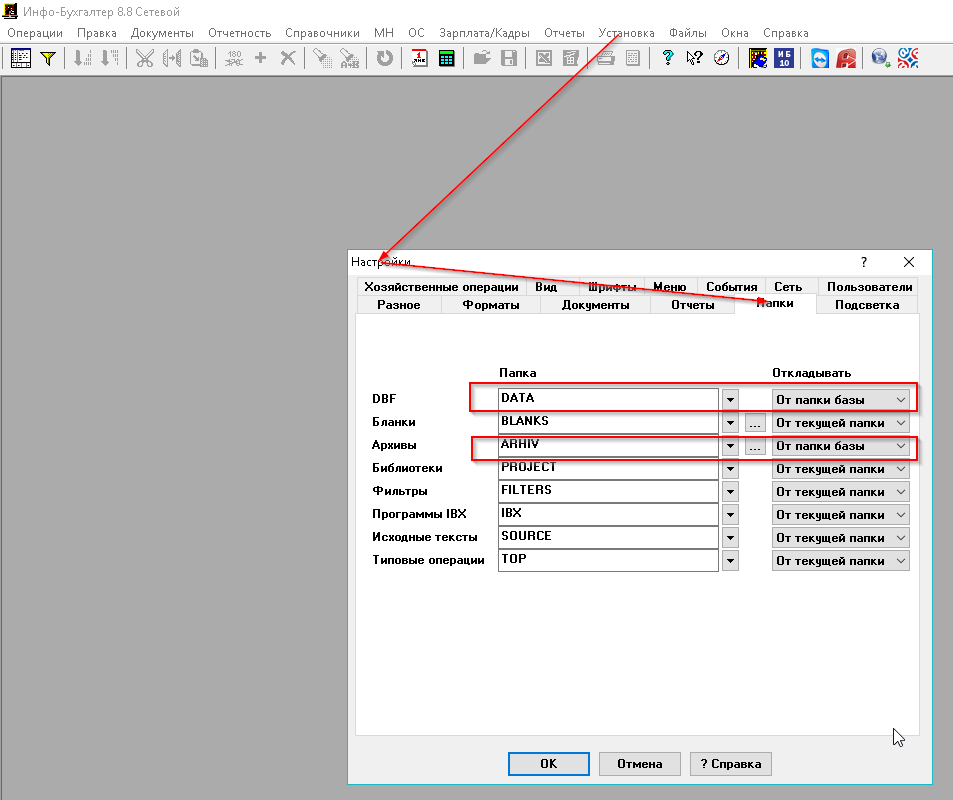Click the OK button

click(x=549, y=764)
